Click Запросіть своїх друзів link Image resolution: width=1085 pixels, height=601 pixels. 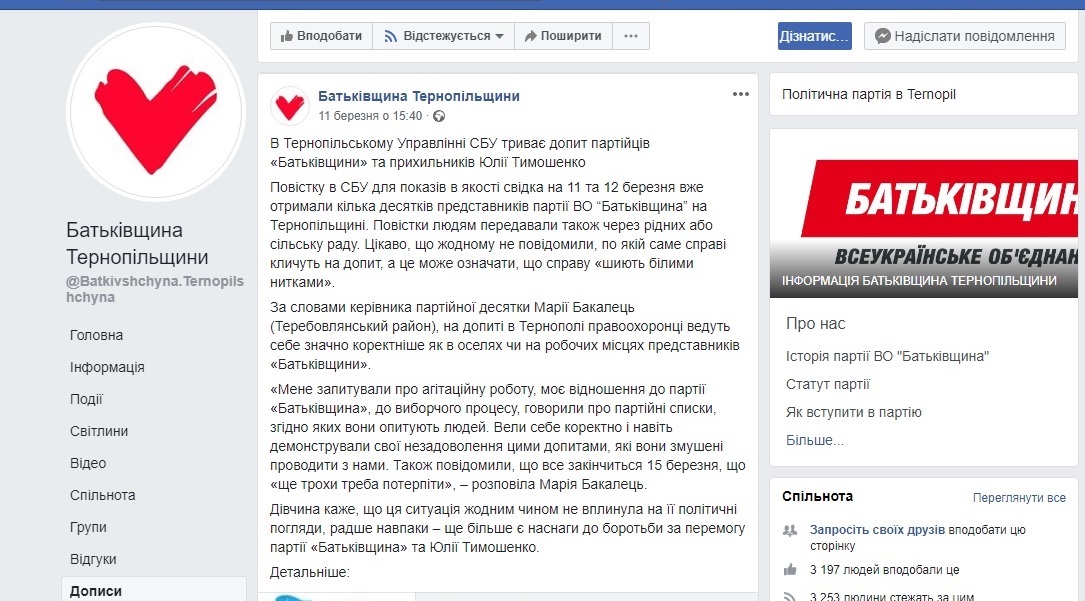(877, 530)
